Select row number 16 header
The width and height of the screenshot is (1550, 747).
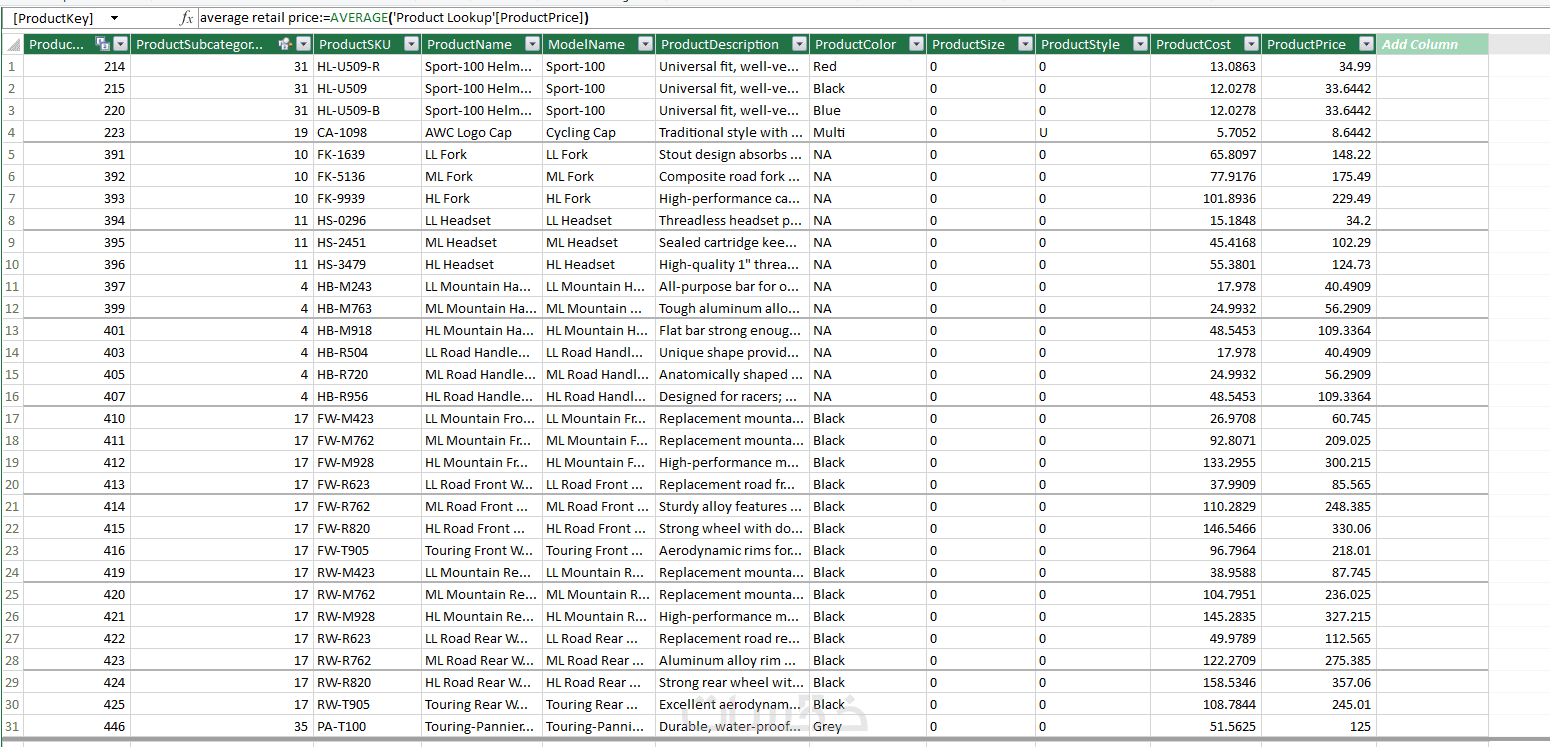[x=12, y=396]
